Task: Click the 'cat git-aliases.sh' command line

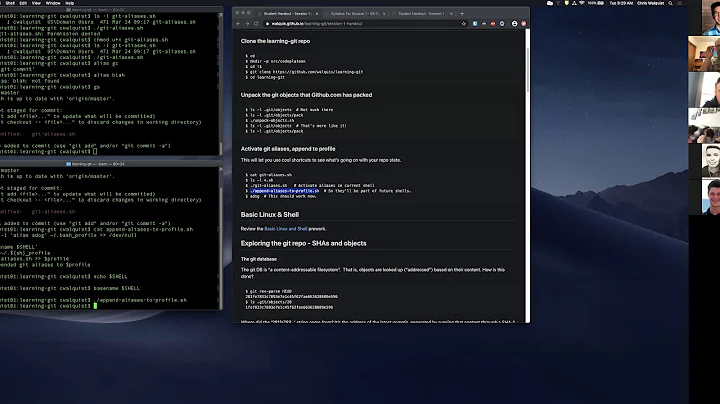Action: pos(269,175)
